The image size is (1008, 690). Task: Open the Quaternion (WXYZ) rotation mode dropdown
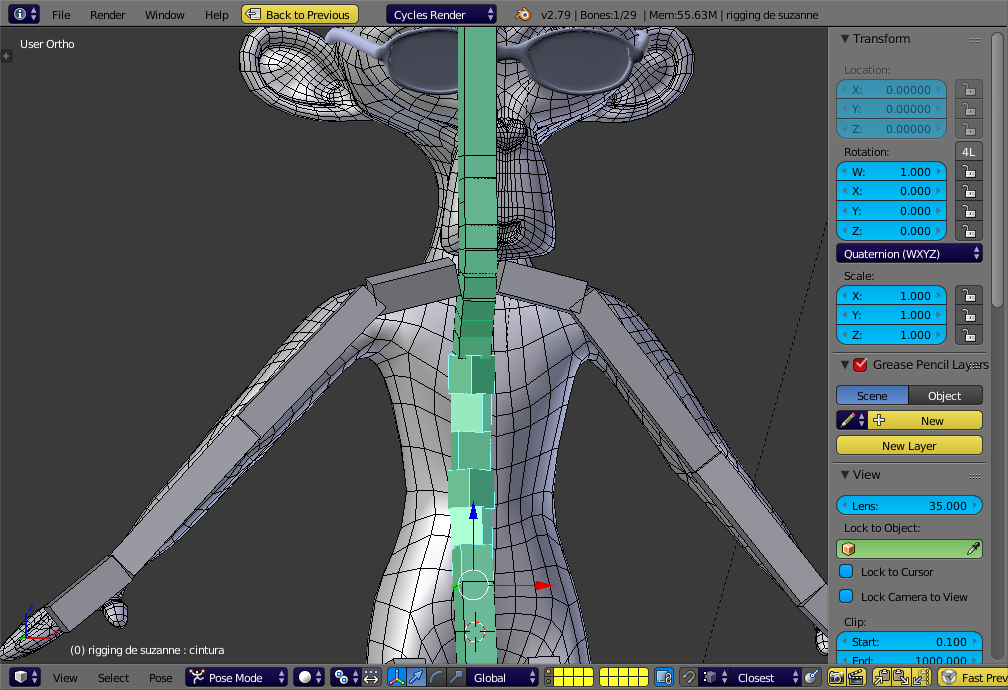909,253
